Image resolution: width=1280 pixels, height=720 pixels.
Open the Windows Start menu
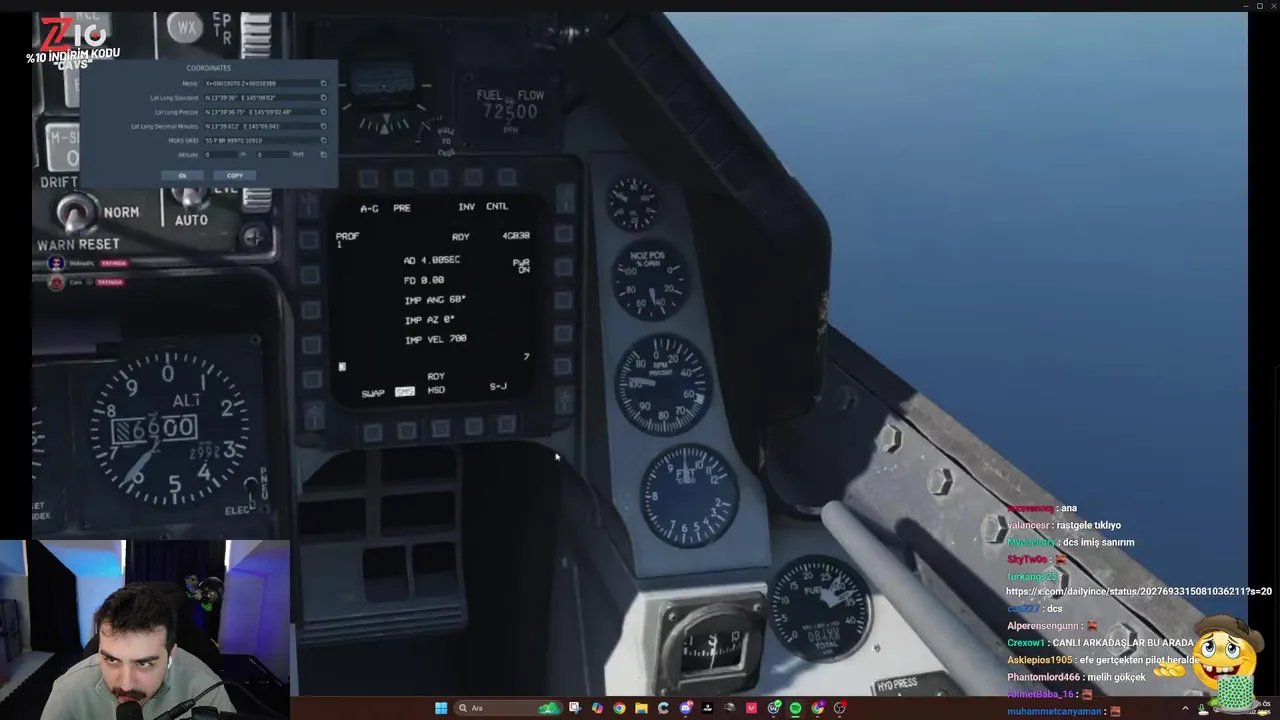pyautogui.click(x=441, y=708)
